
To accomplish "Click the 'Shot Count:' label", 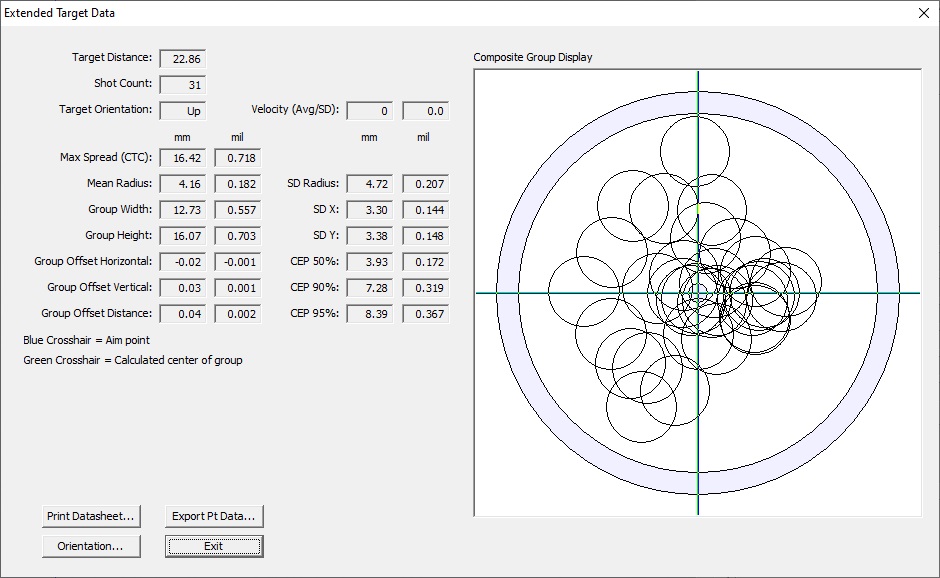I will tap(123, 83).
